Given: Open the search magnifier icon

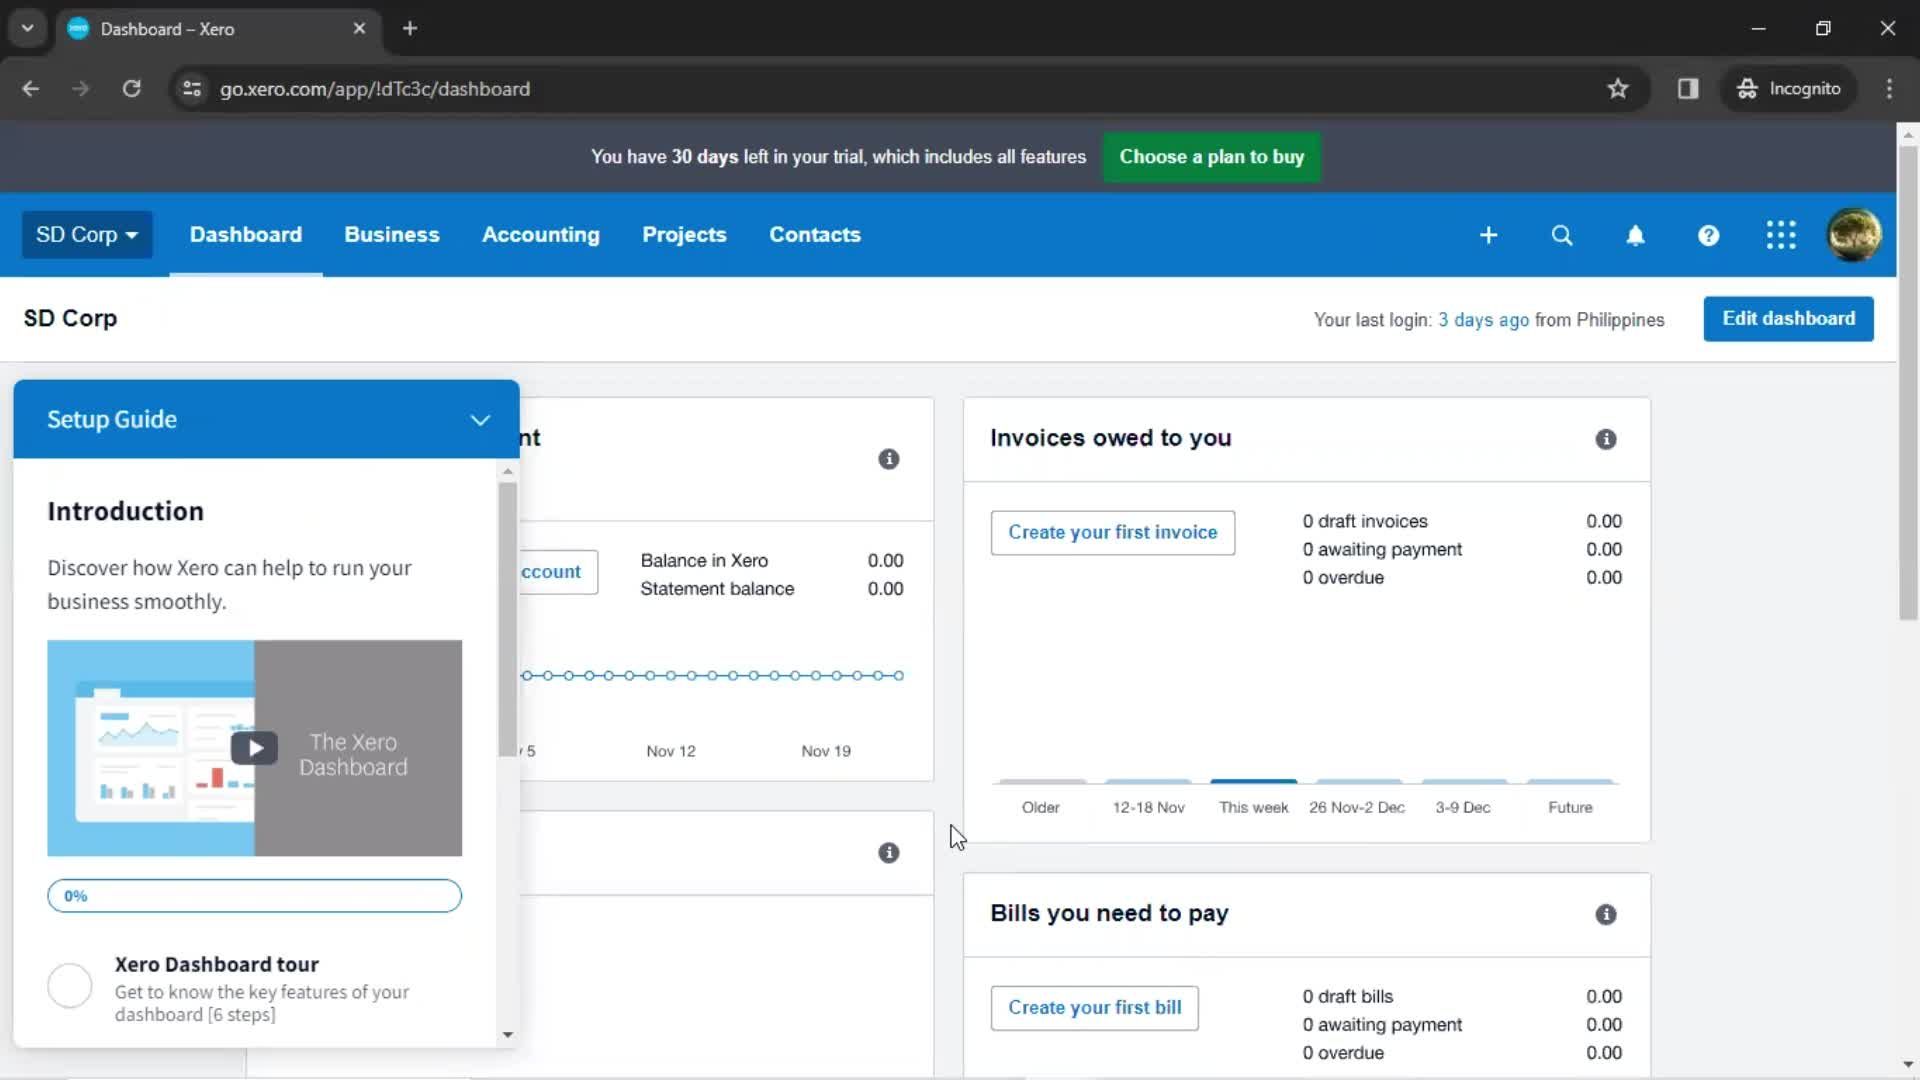Looking at the screenshot, I should (1561, 235).
